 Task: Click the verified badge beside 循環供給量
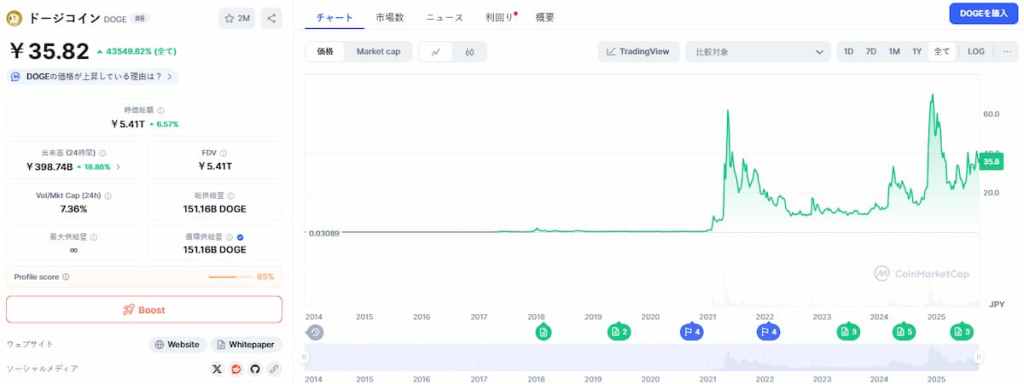click(x=241, y=237)
